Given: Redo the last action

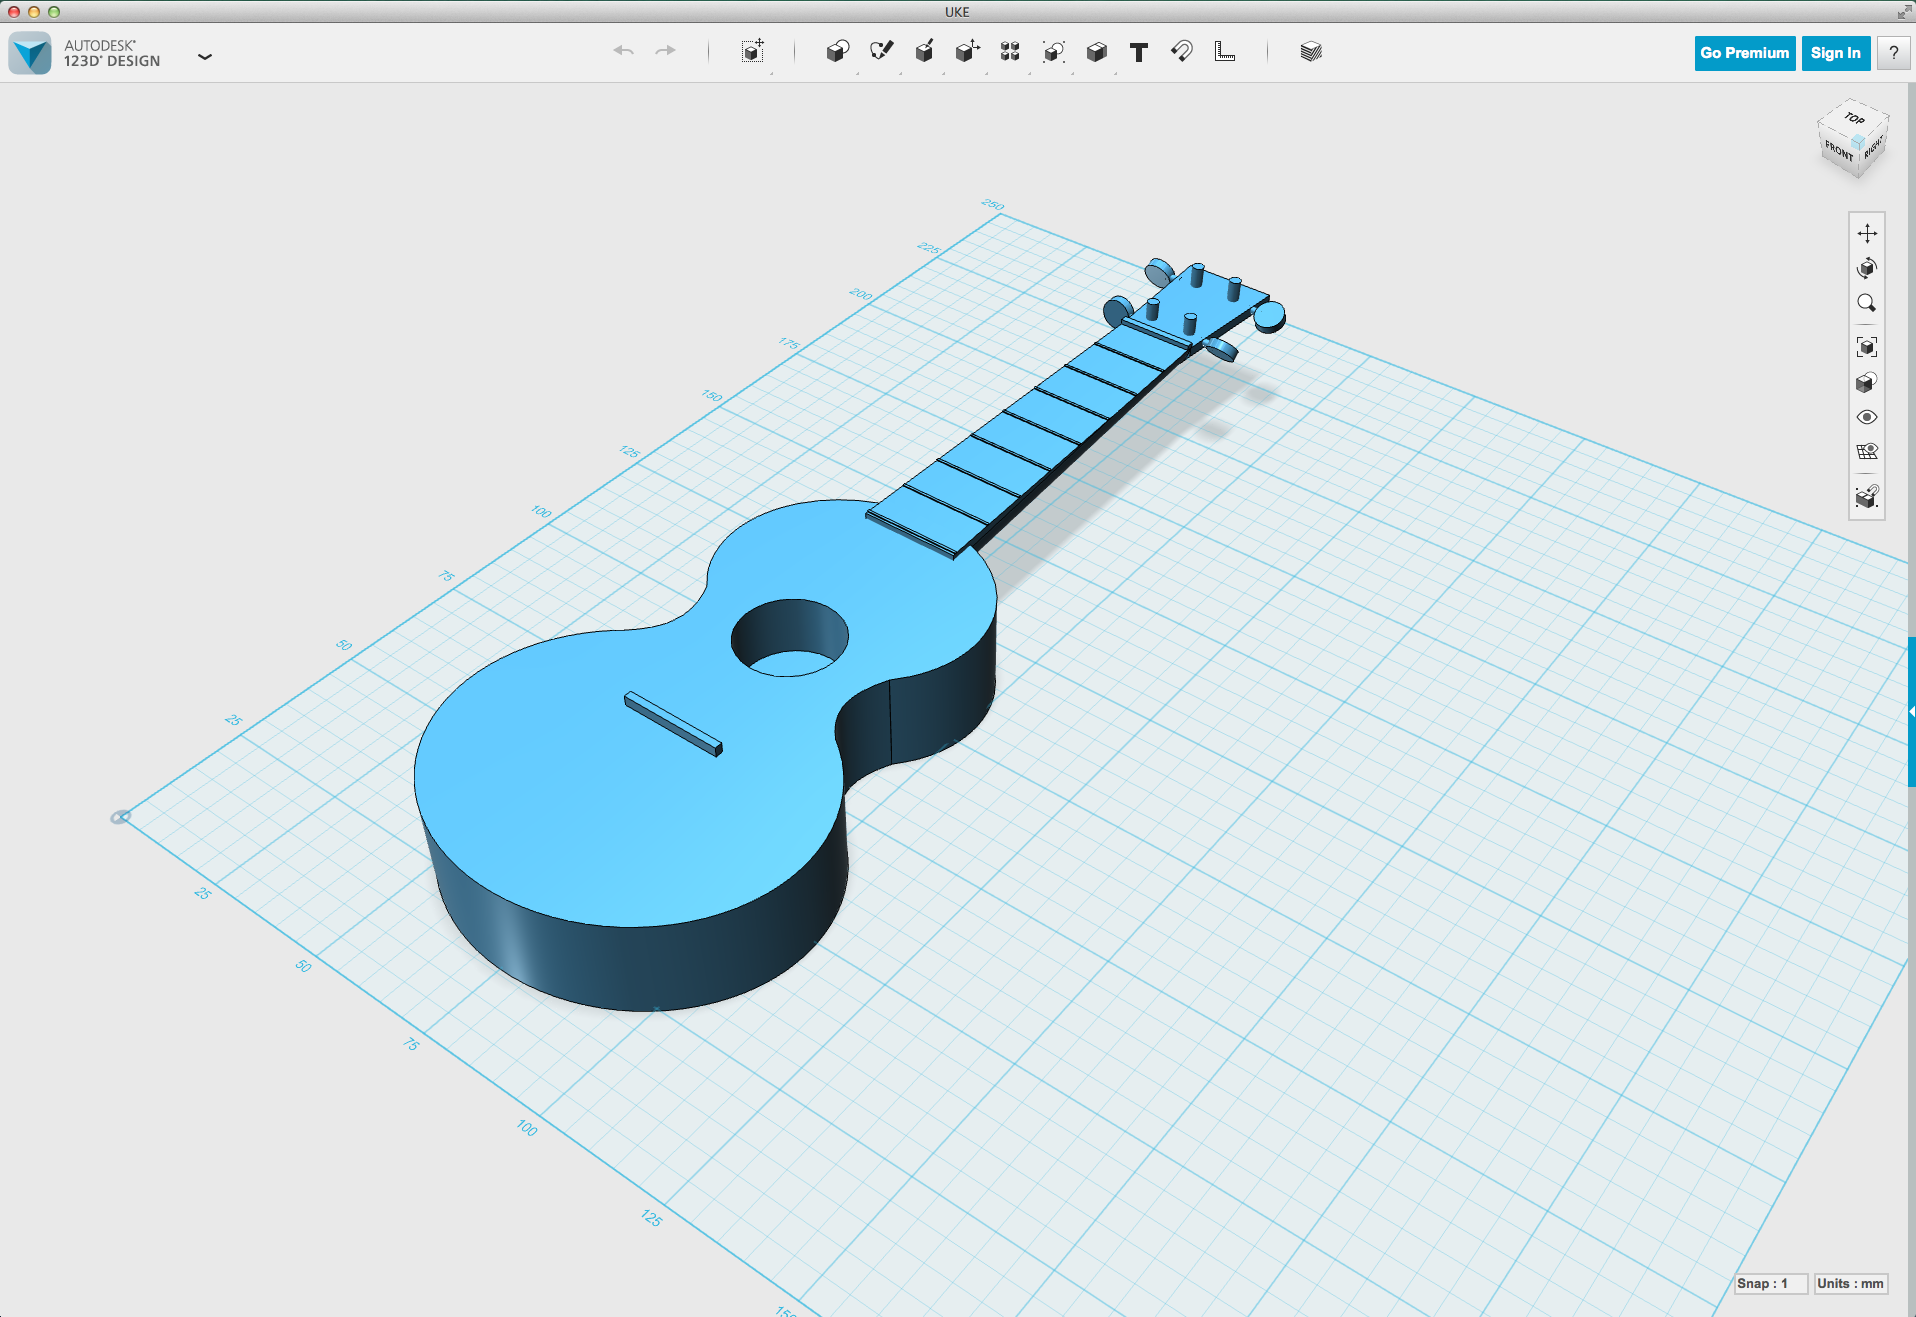Looking at the screenshot, I should pos(666,51).
